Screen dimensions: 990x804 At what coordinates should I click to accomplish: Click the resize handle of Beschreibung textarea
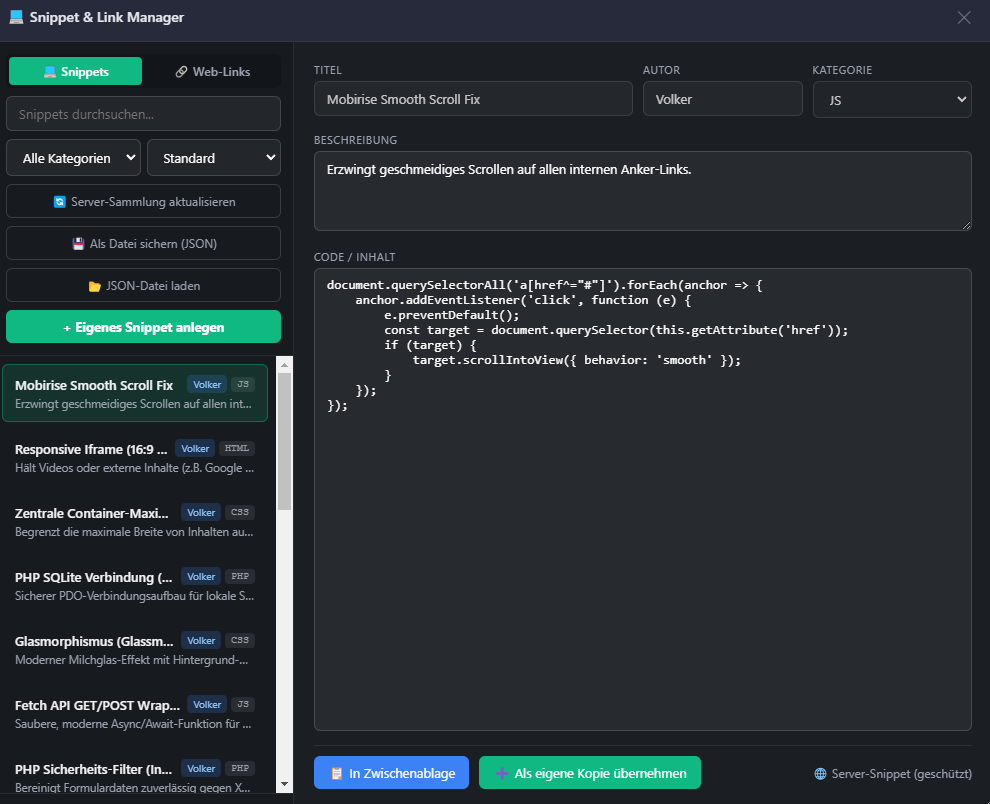967,225
